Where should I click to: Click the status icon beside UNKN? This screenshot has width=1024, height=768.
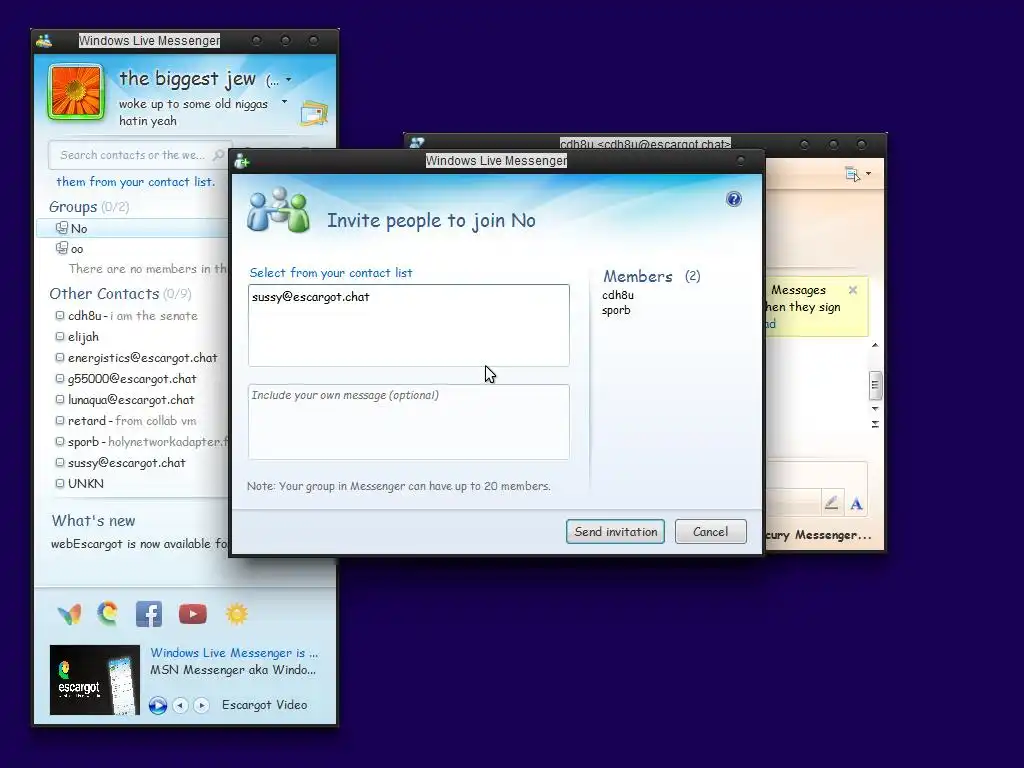tap(59, 483)
